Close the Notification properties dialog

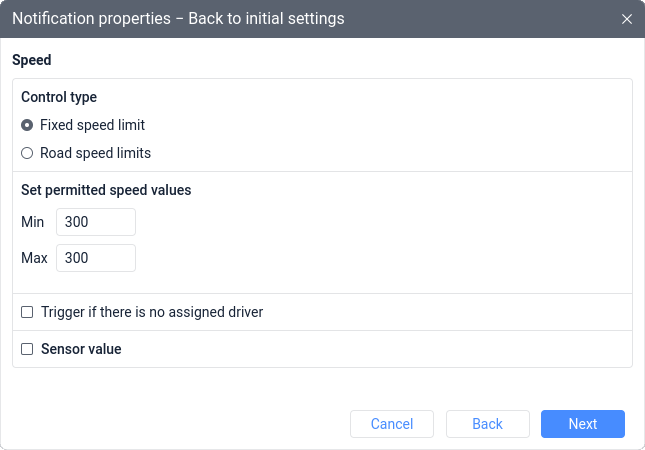click(626, 19)
